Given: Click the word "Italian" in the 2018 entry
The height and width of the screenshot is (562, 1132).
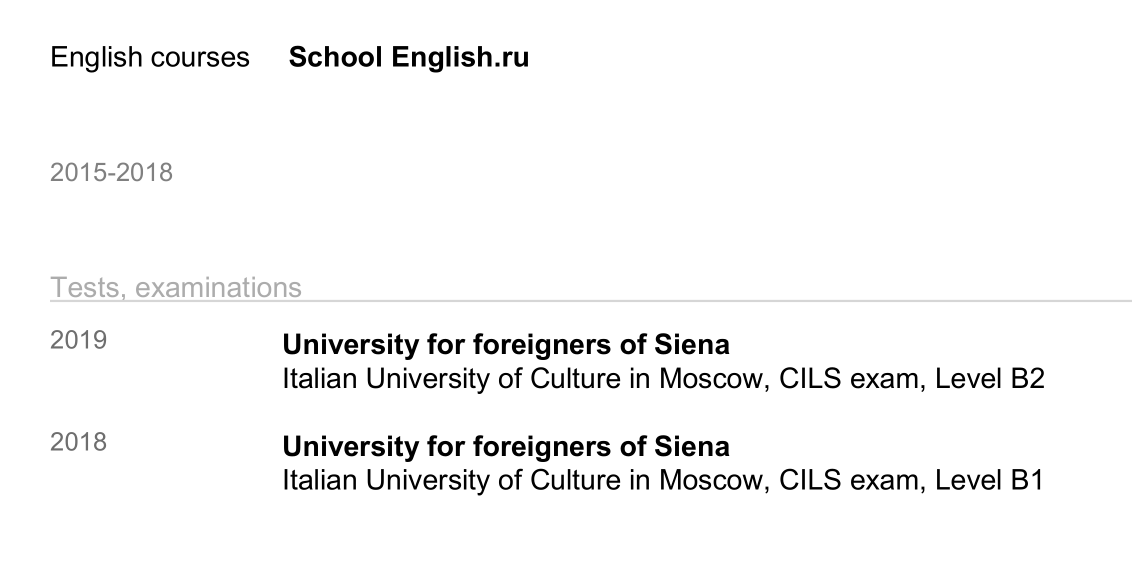Looking at the screenshot, I should click(x=320, y=481).
